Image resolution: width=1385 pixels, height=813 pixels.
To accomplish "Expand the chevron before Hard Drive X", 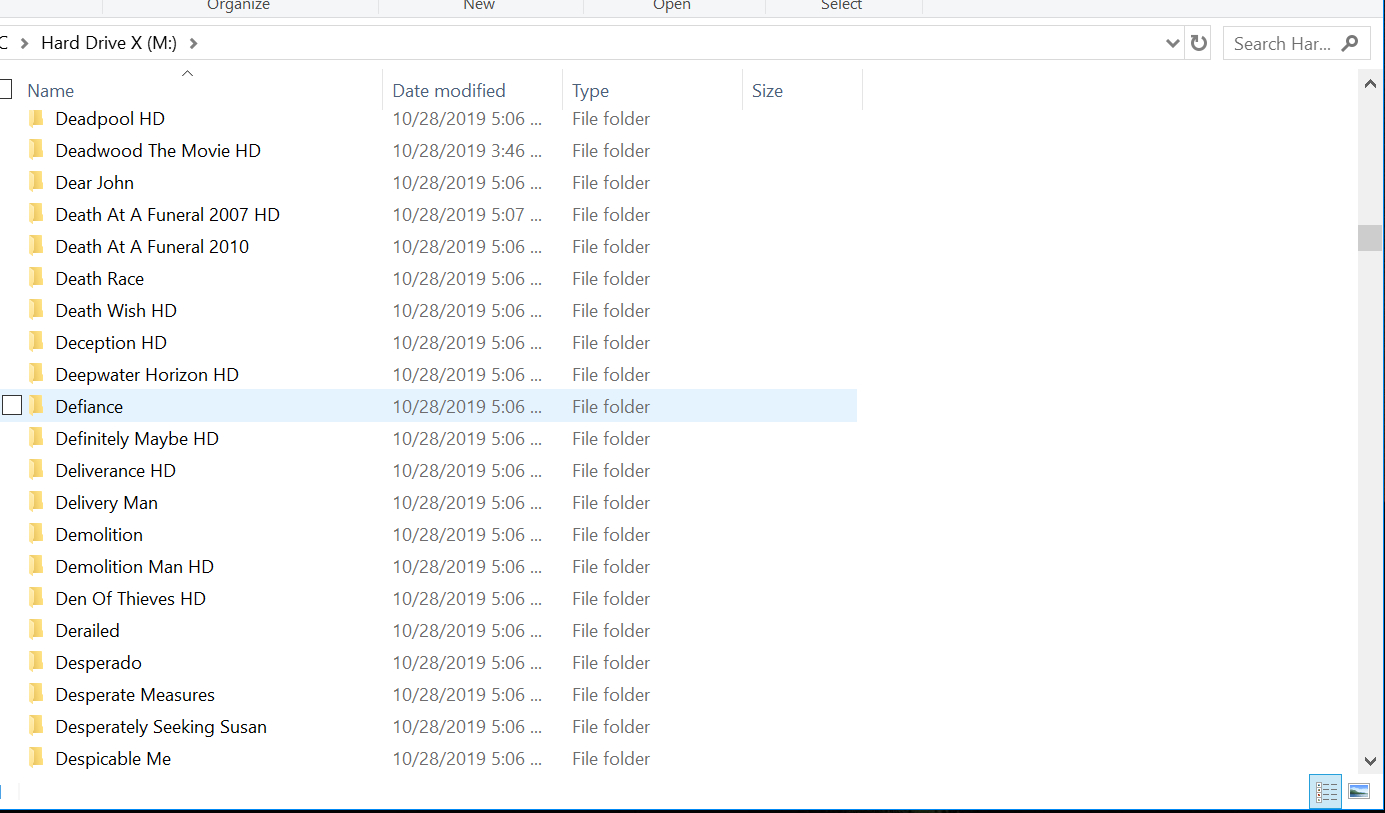I will (x=24, y=43).
